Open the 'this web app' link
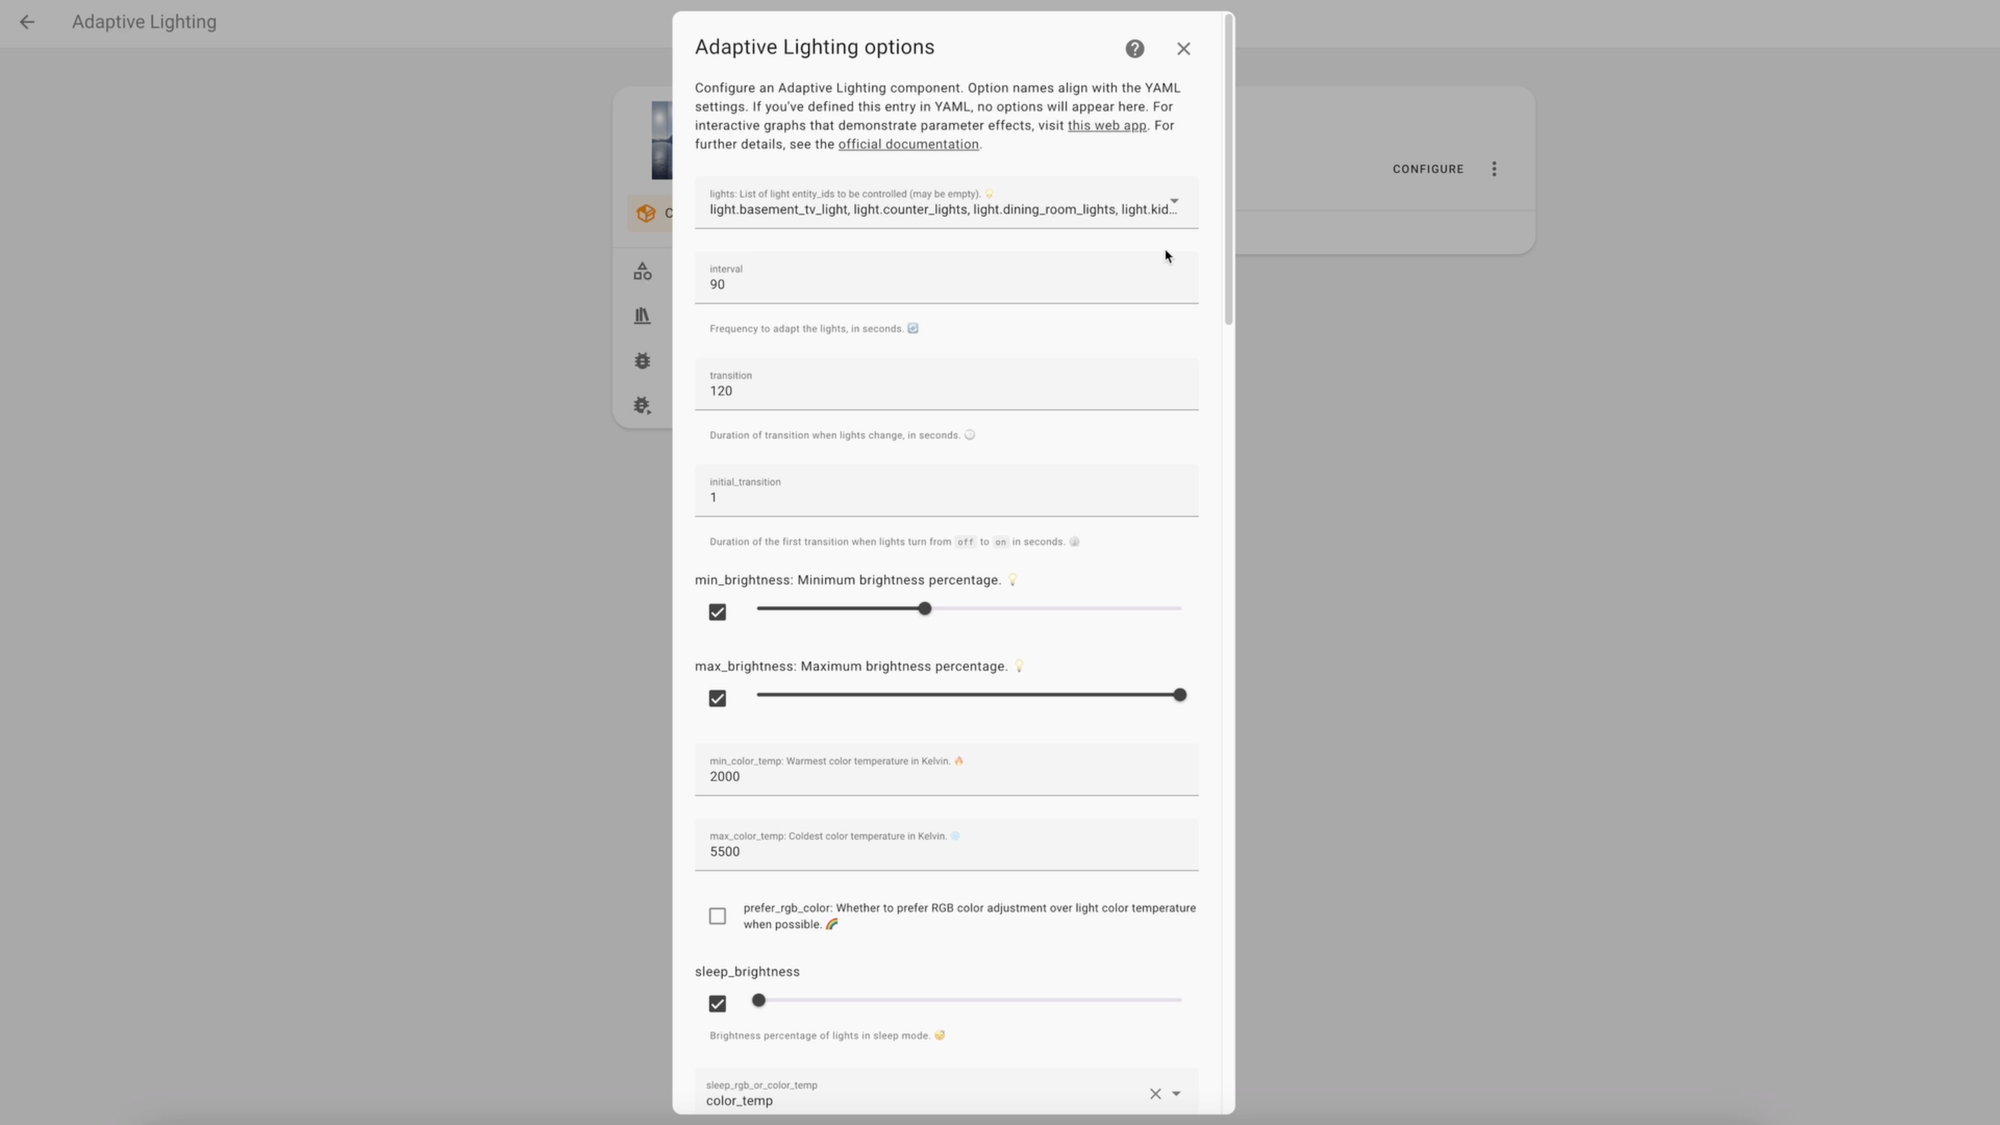The height and width of the screenshot is (1125, 2000). (1106, 126)
